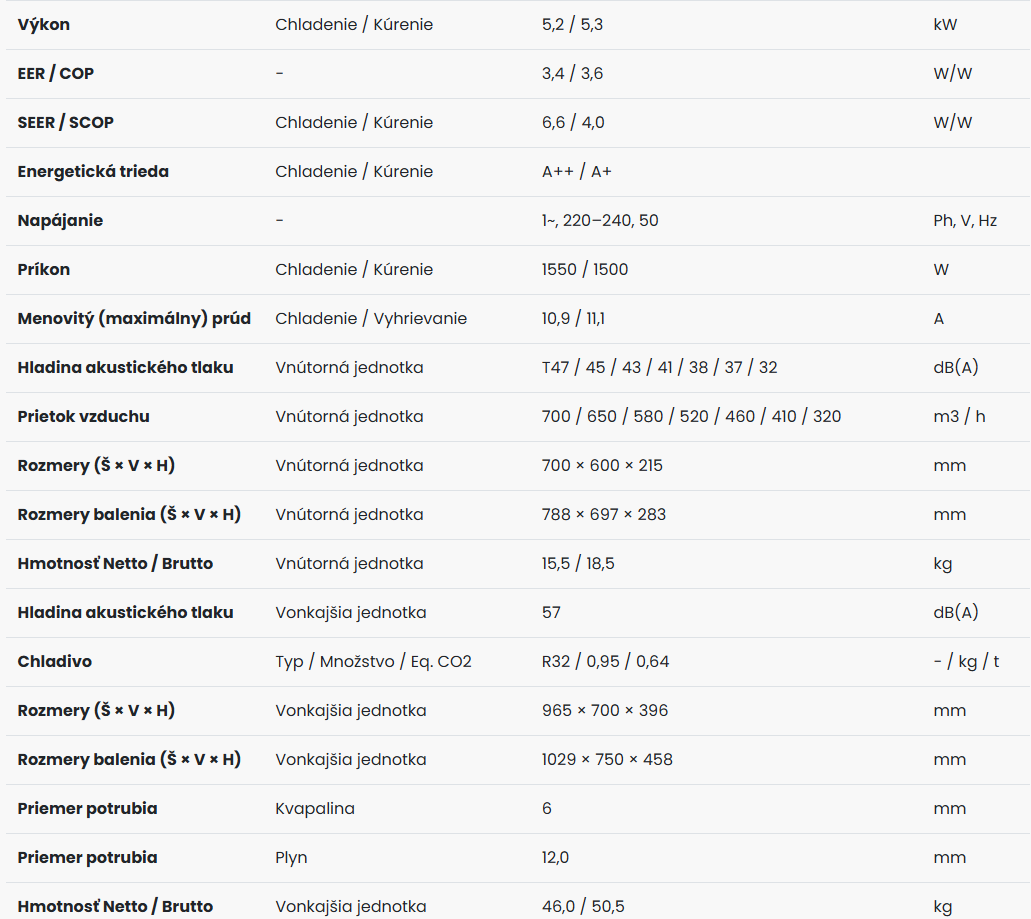Click the 788 × 697 × 283 packaging dimensions
This screenshot has height=919, width=1031.
click(x=604, y=515)
